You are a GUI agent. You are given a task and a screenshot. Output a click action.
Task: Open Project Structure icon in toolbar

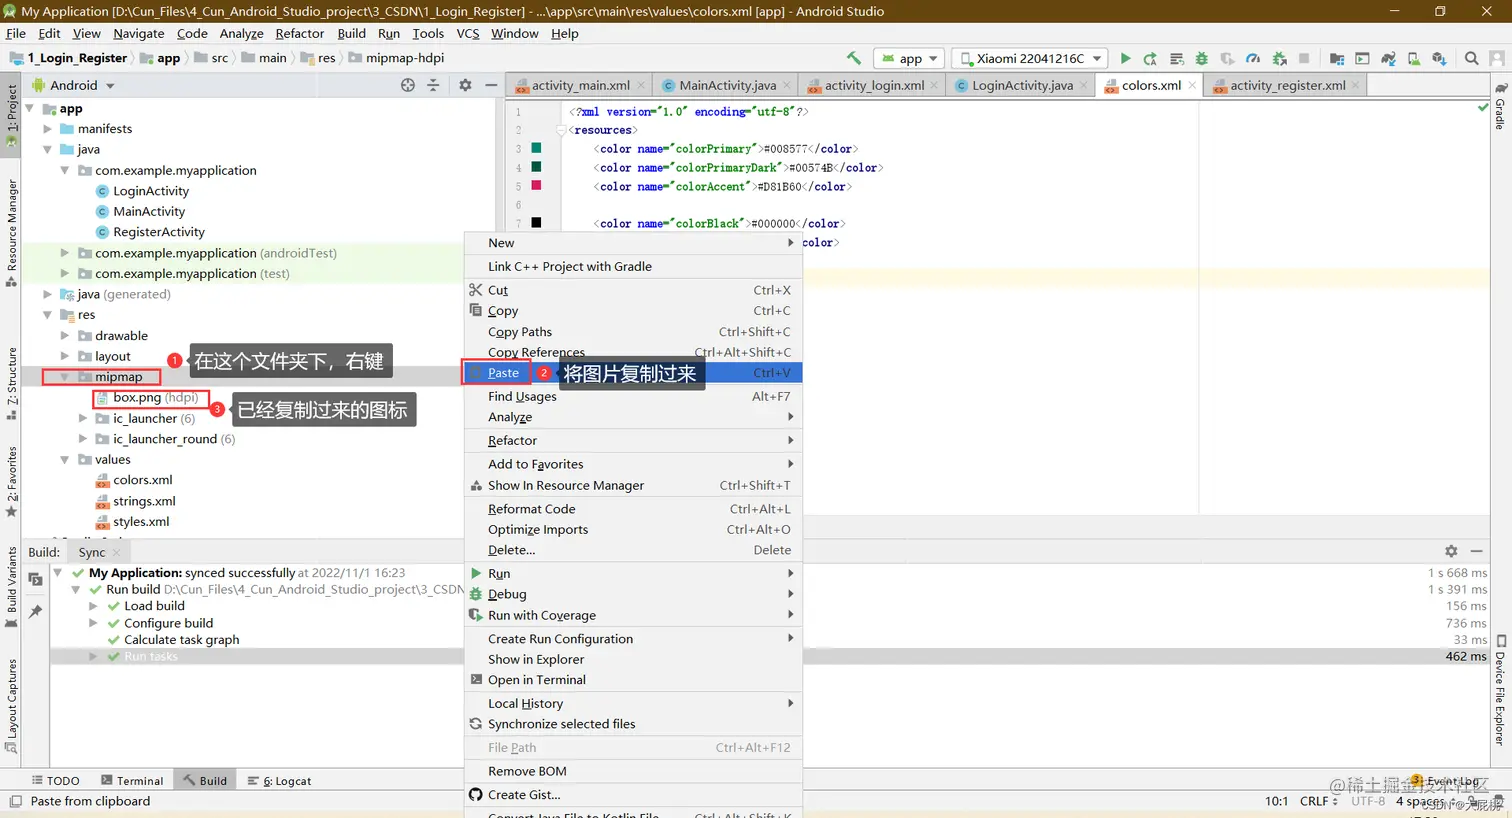coord(1336,58)
